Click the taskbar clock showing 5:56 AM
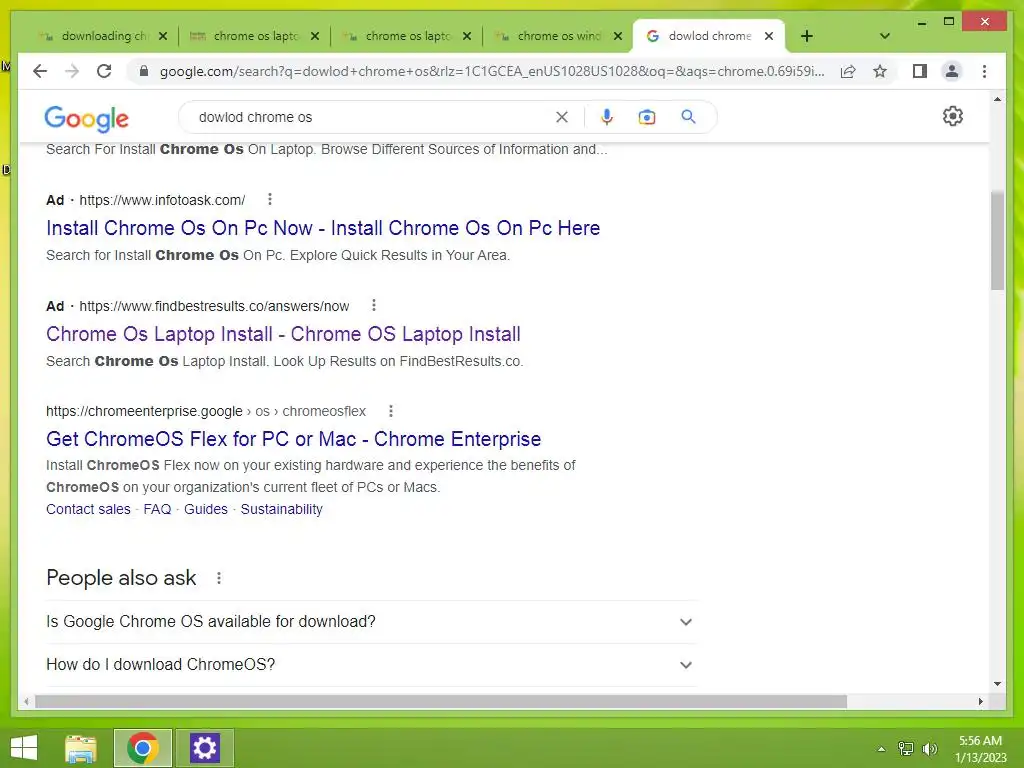Screen dimensions: 1024x768 (x=980, y=749)
